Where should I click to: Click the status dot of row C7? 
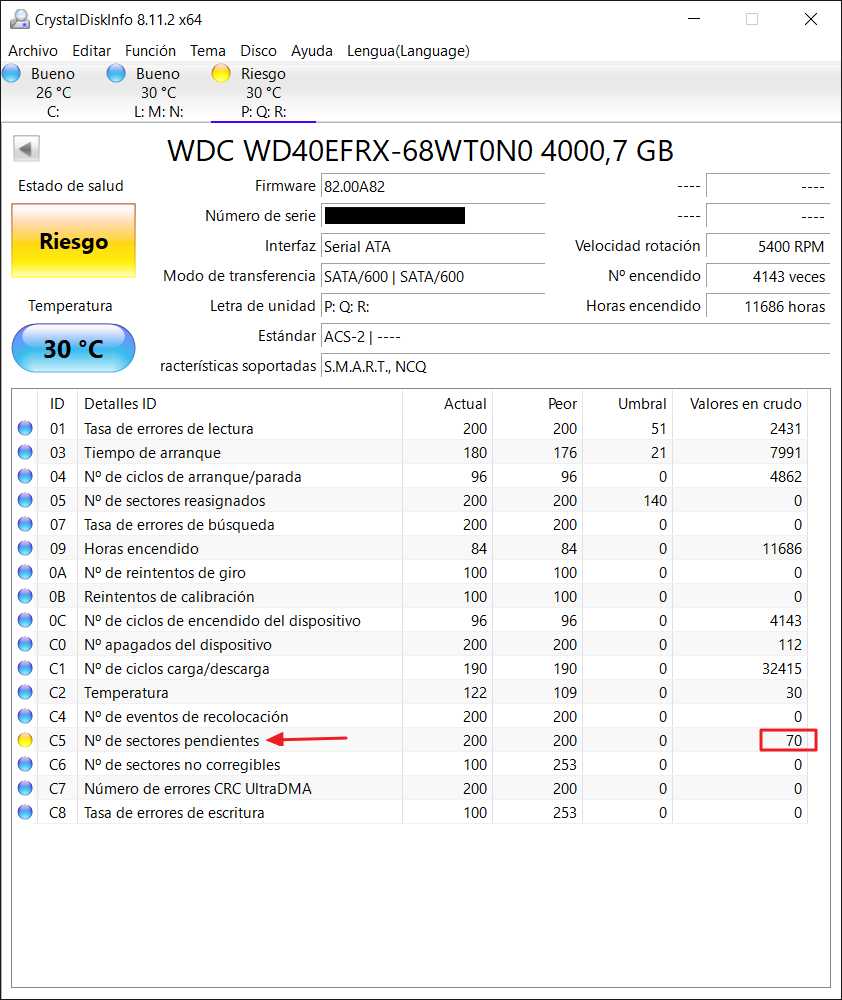25,788
